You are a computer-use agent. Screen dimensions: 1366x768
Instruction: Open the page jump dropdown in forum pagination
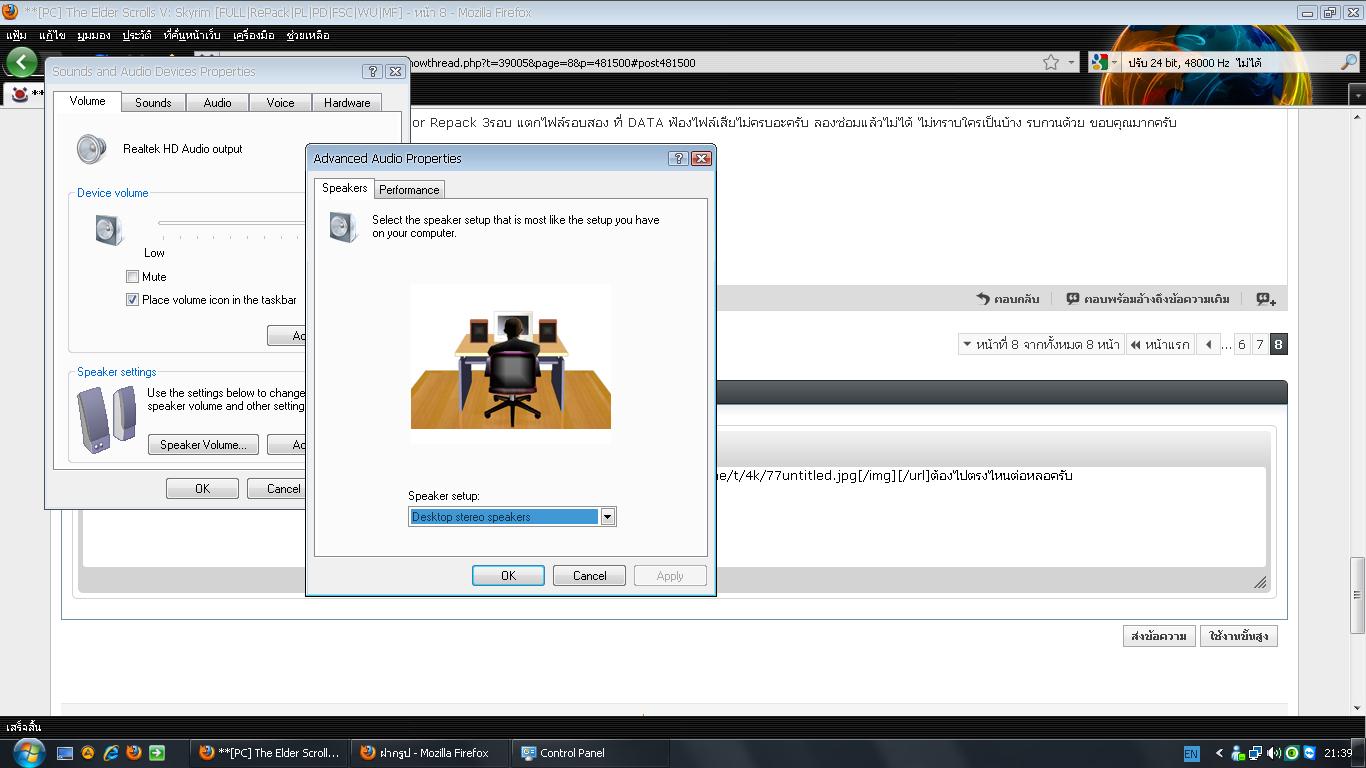pos(1040,344)
